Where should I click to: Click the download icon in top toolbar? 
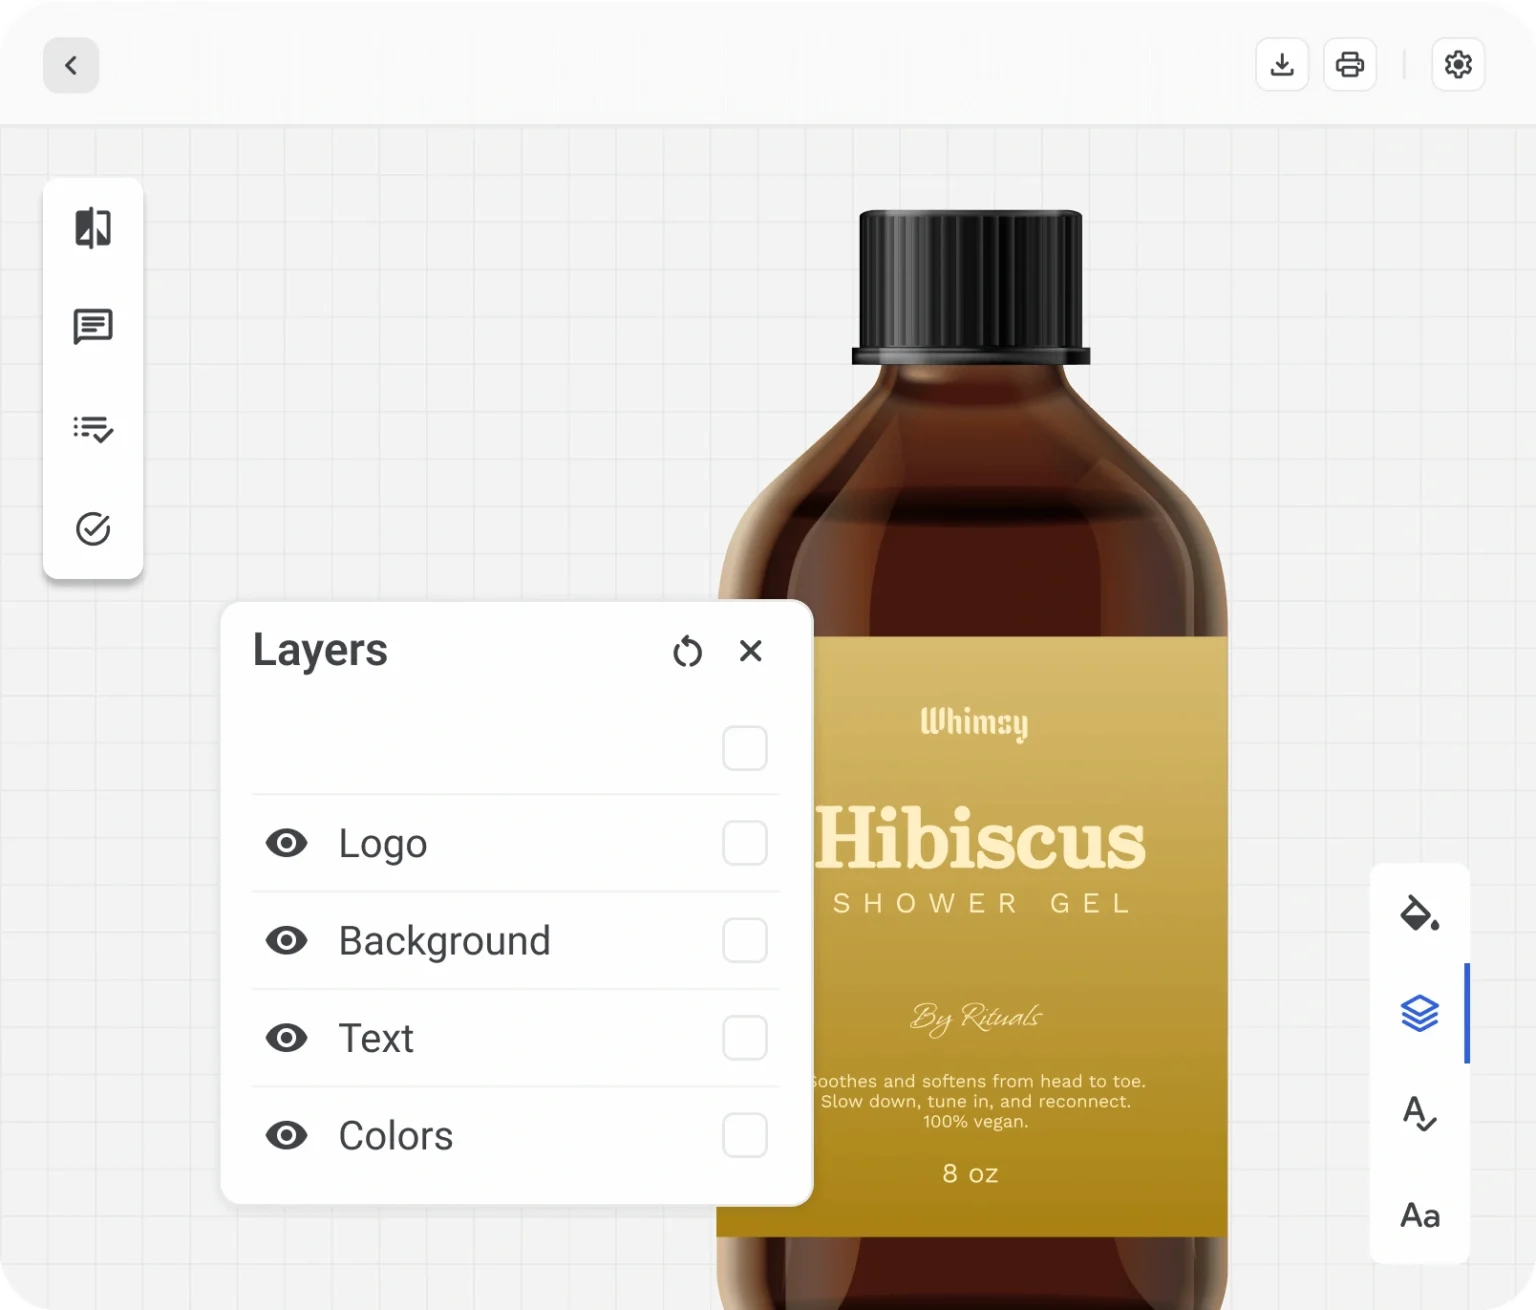click(x=1282, y=64)
